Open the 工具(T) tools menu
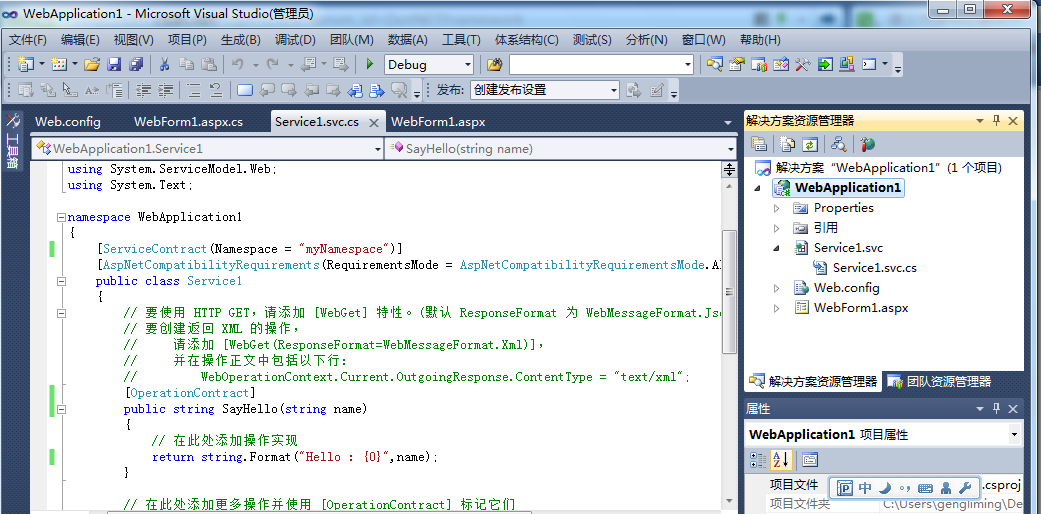 tap(461, 40)
